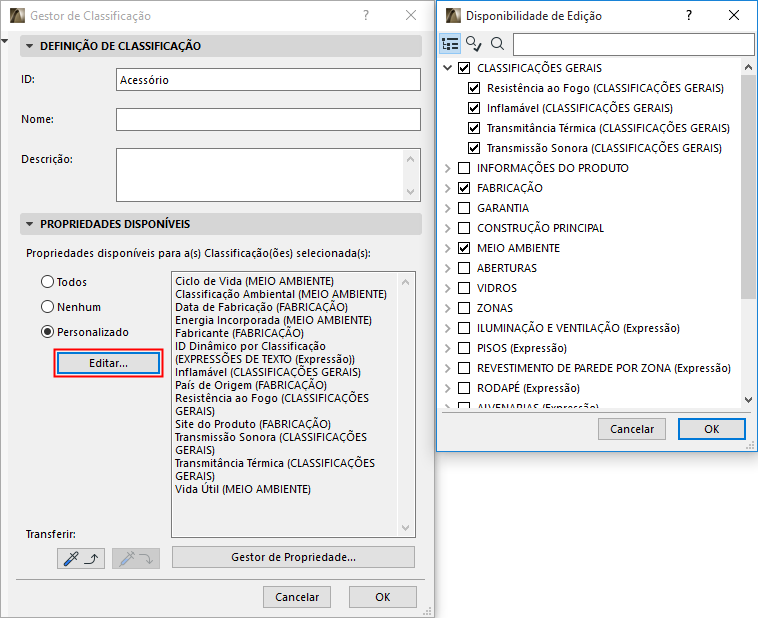Uncheck Transmissão Sonora checkbox
The height and width of the screenshot is (618, 758).
[x=474, y=148]
